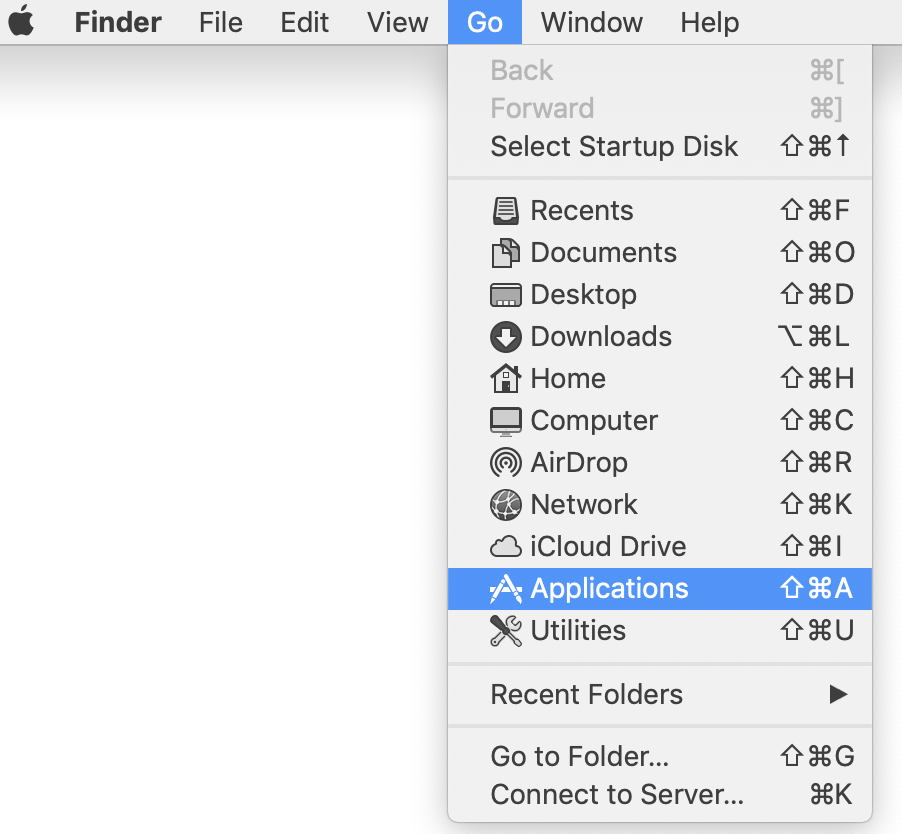Click the Utilities wrench icon
The image size is (902, 834).
pos(506,630)
